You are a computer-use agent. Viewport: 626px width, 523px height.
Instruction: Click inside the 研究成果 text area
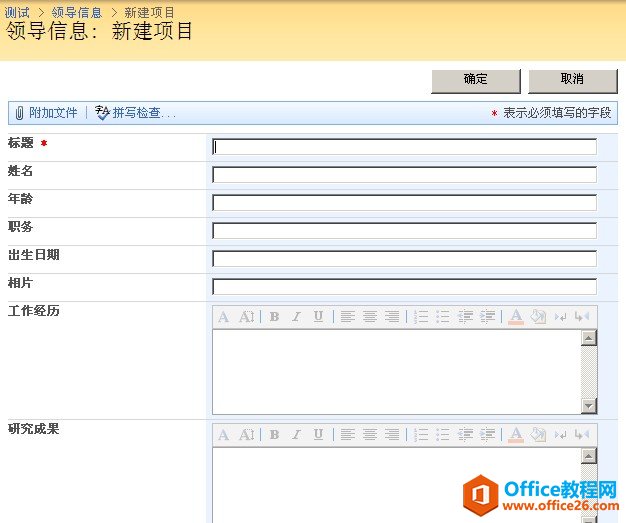[x=397, y=485]
